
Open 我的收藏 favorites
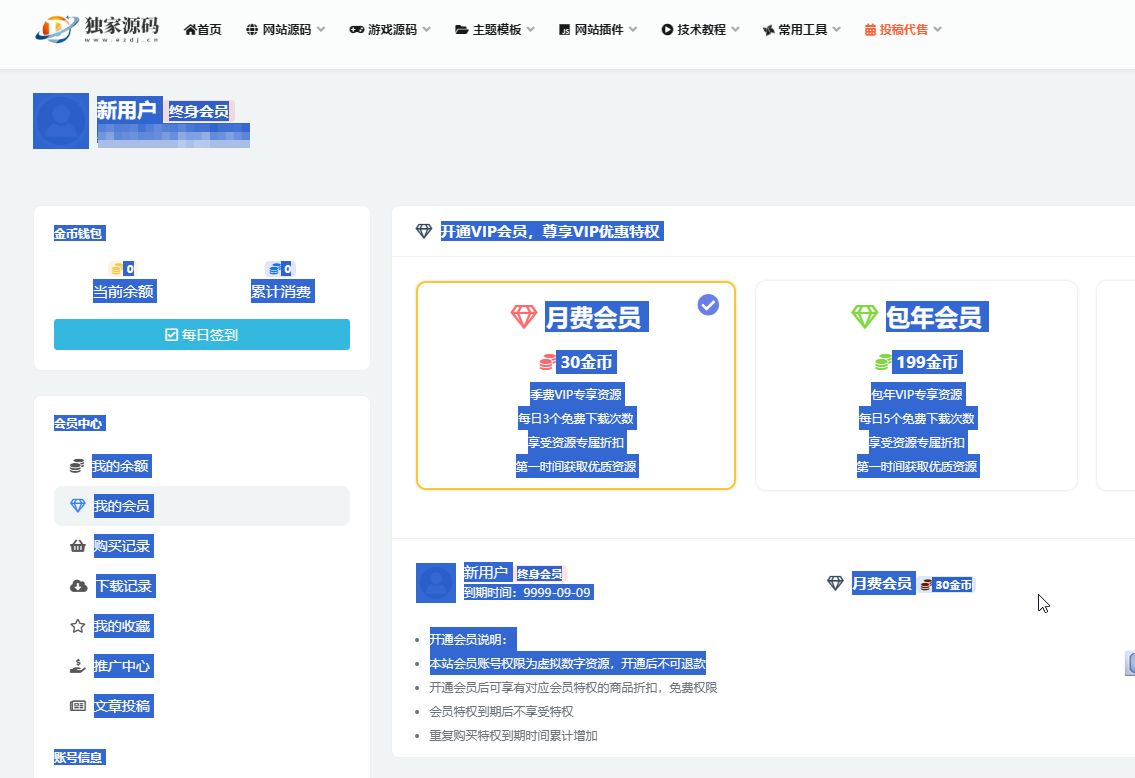(122, 626)
